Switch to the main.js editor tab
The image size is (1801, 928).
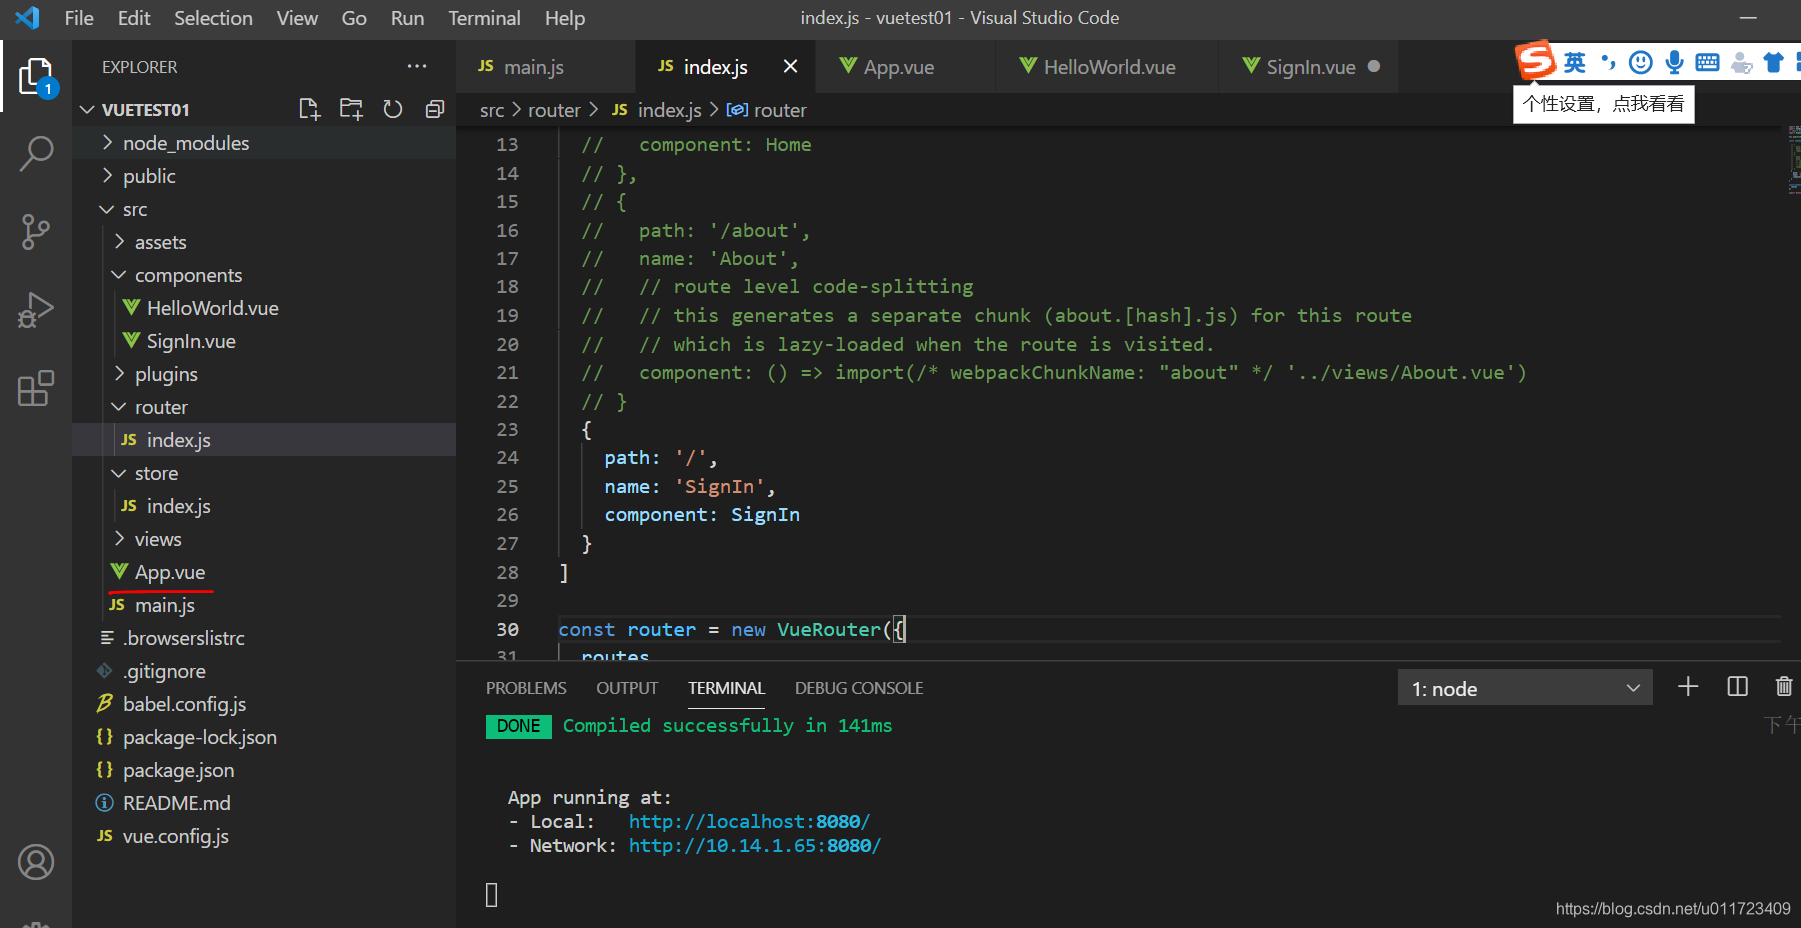click(546, 66)
